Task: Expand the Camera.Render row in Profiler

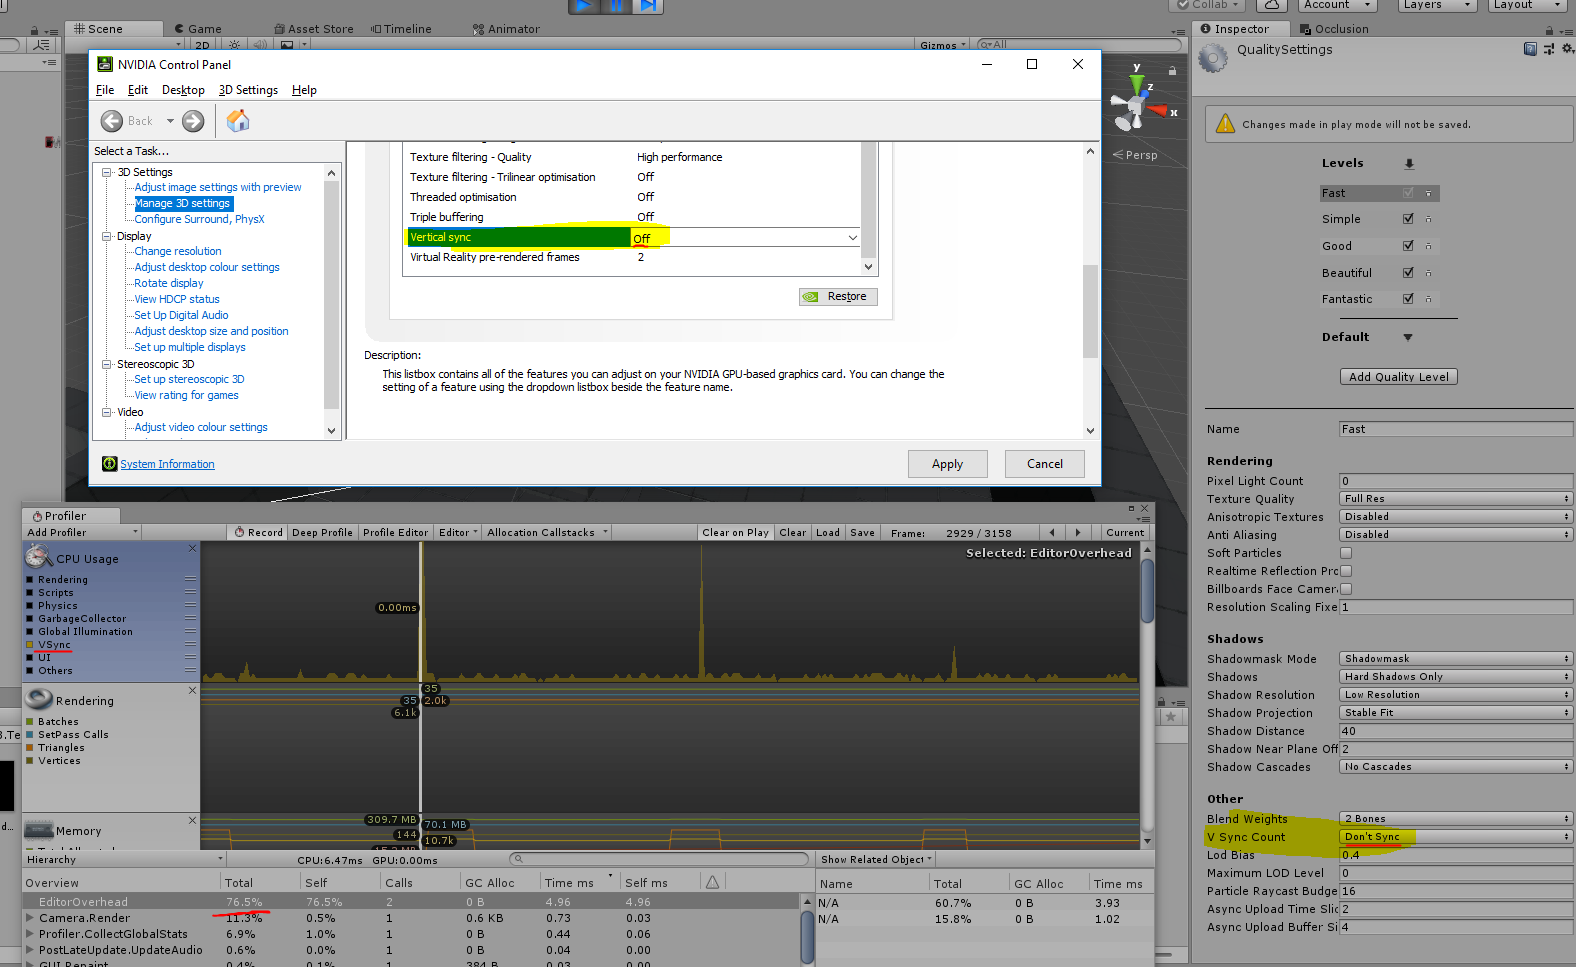Action: click(31, 918)
